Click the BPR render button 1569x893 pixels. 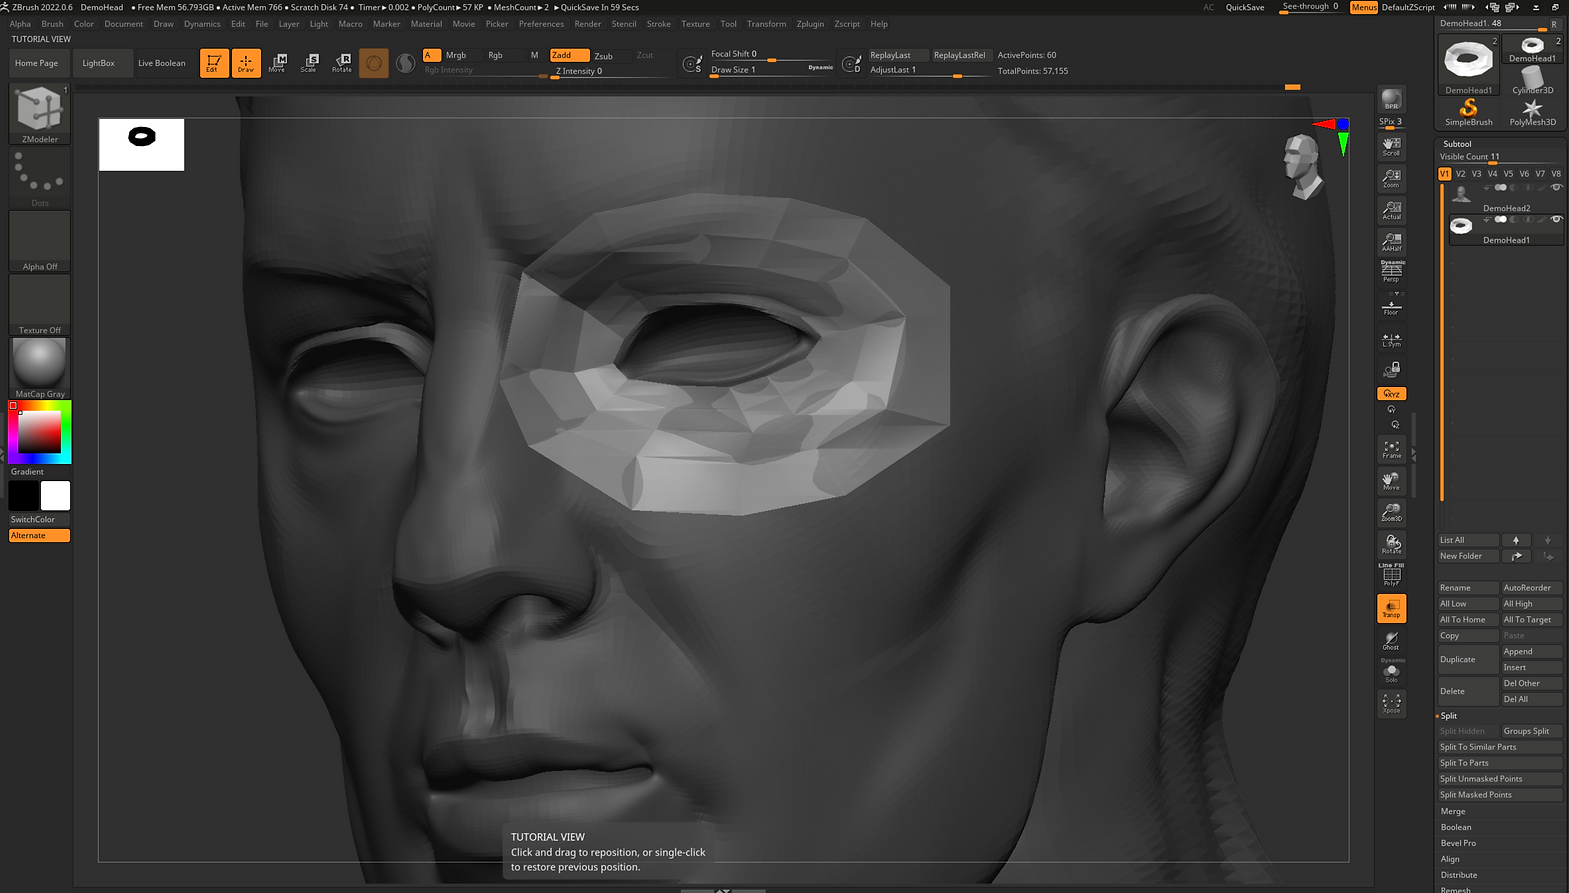(x=1391, y=100)
